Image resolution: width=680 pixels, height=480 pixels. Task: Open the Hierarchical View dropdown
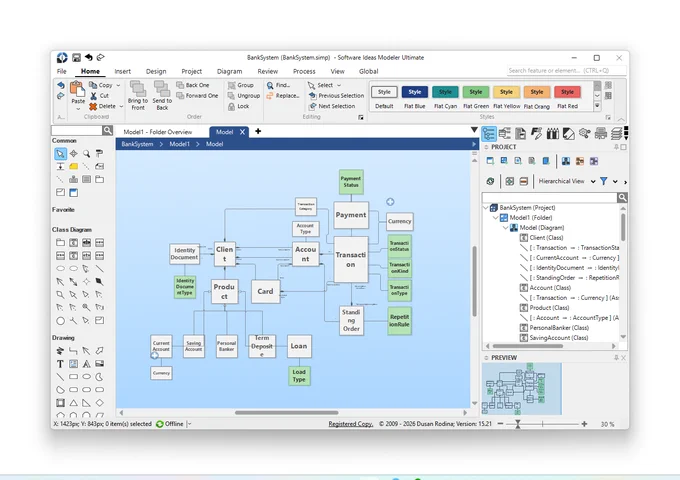point(593,181)
